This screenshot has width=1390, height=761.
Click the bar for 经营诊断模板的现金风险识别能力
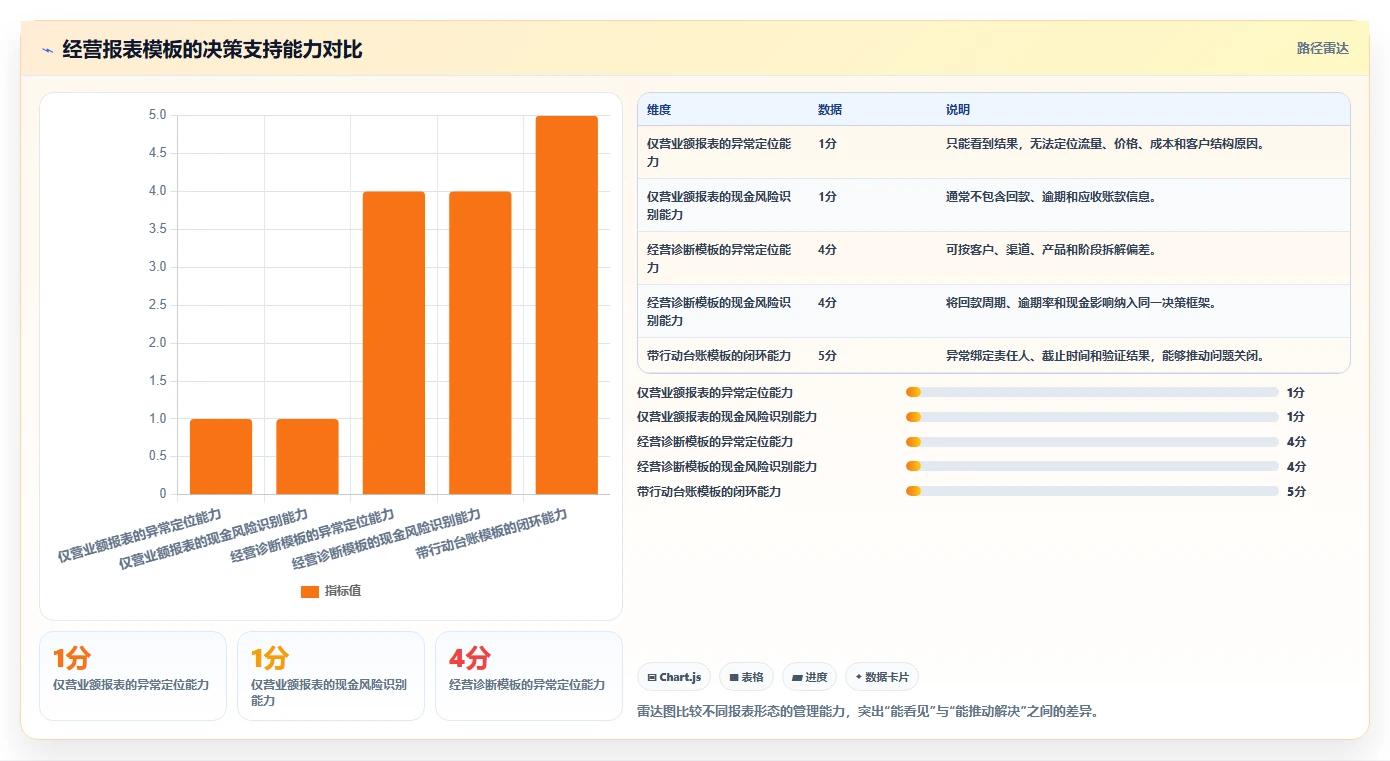click(x=480, y=342)
